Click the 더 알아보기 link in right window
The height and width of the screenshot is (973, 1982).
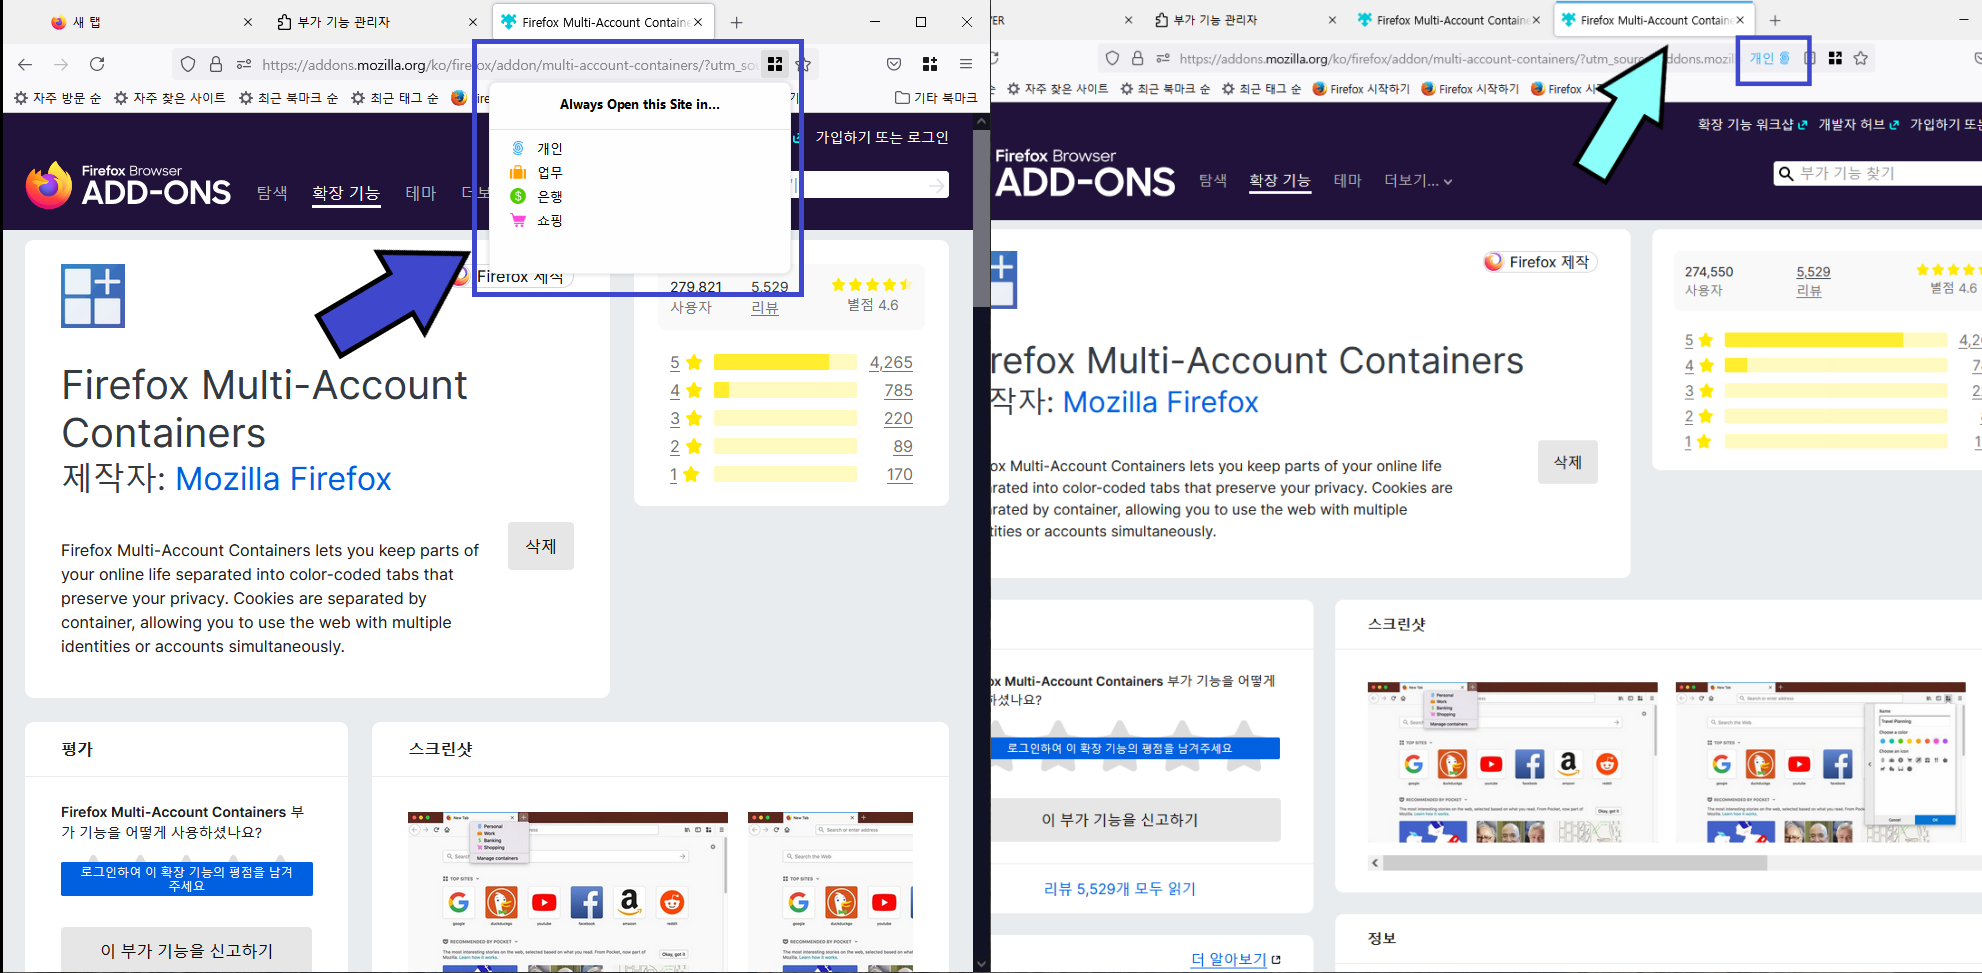click(x=1236, y=959)
